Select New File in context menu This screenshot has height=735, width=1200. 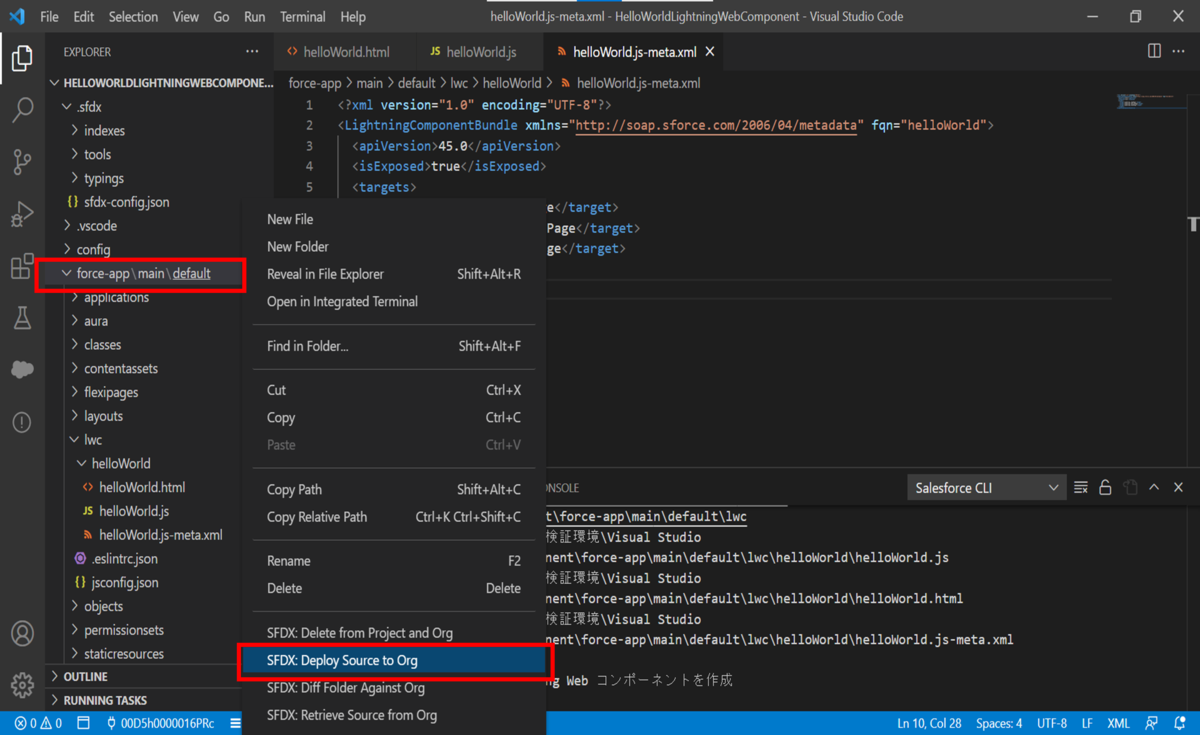394,220
